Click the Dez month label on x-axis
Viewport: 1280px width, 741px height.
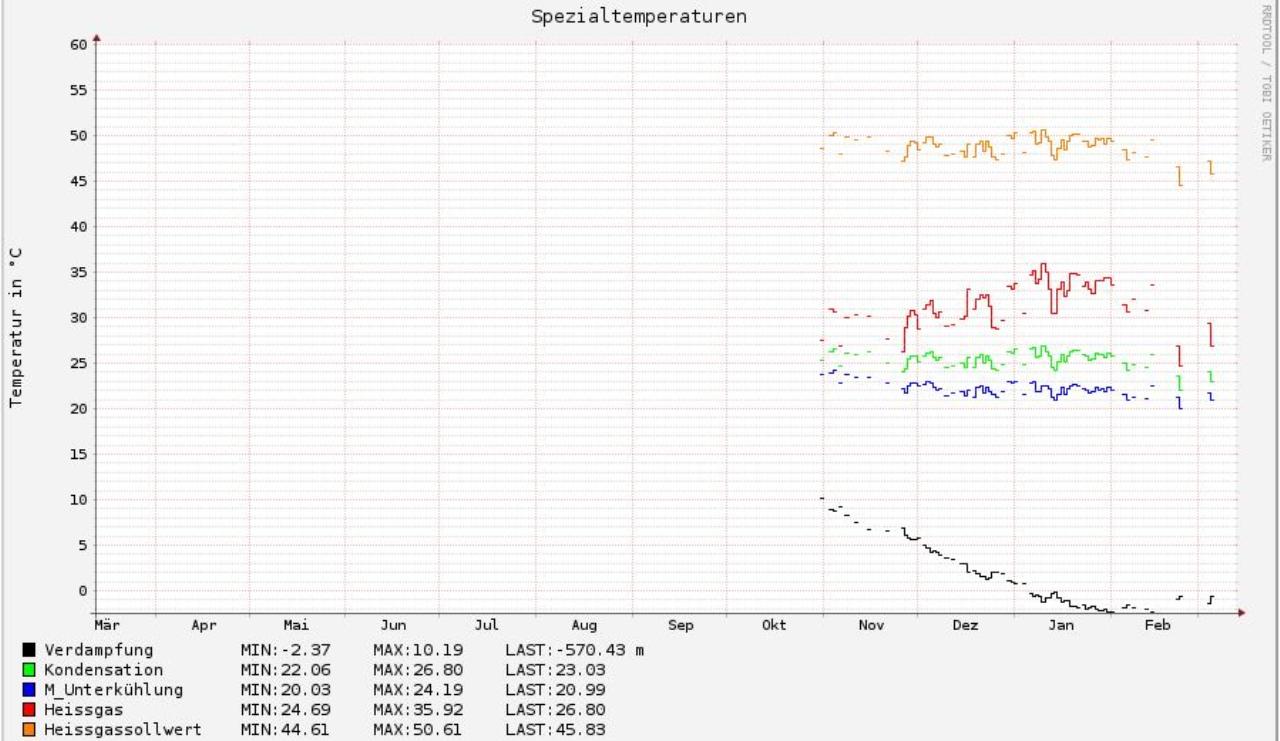click(x=965, y=625)
